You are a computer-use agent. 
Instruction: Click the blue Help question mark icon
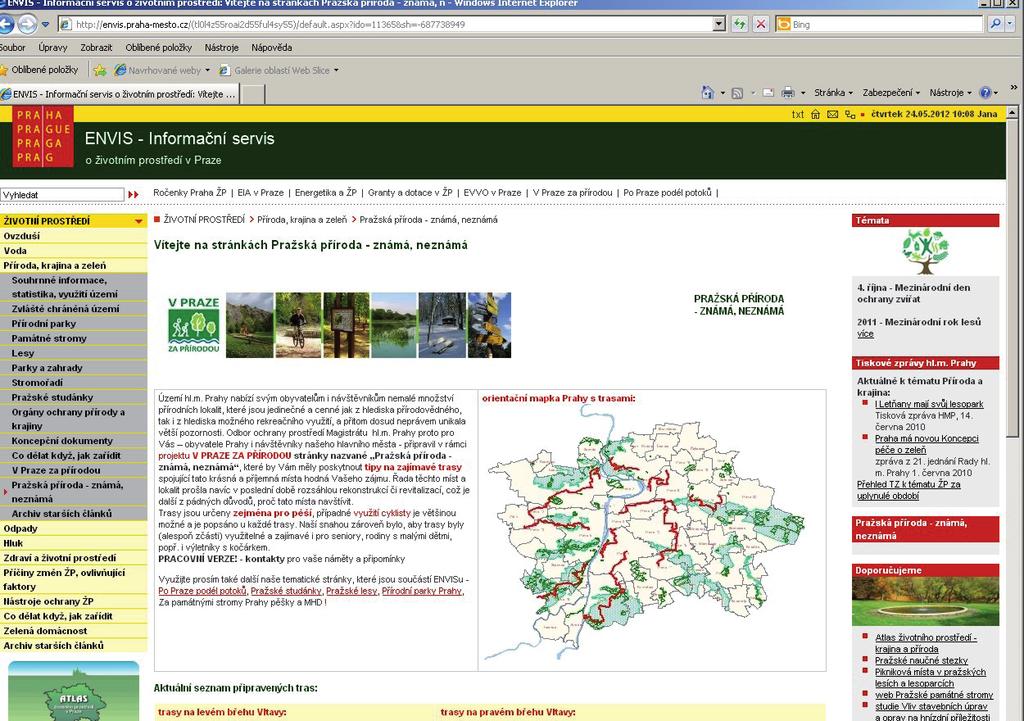pos(985,93)
